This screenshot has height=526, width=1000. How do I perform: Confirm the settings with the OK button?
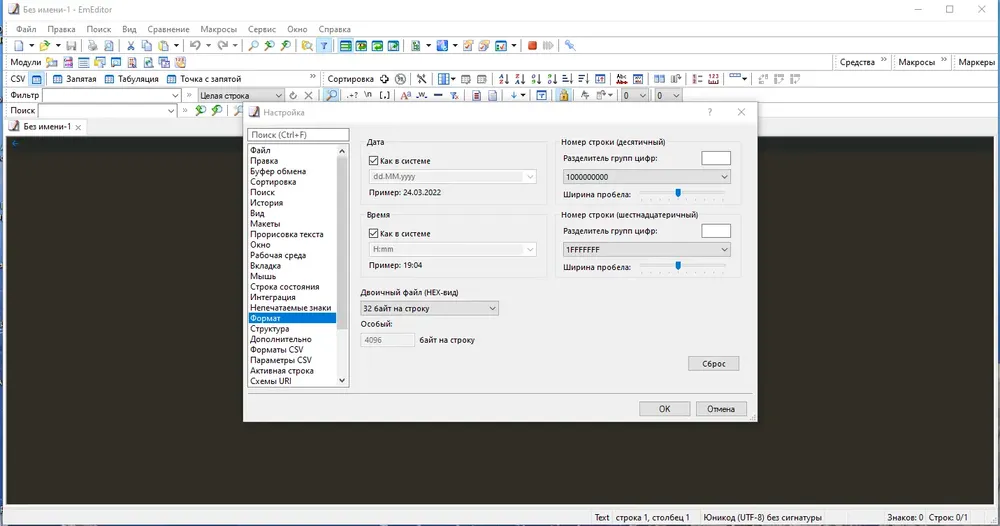[x=665, y=409]
